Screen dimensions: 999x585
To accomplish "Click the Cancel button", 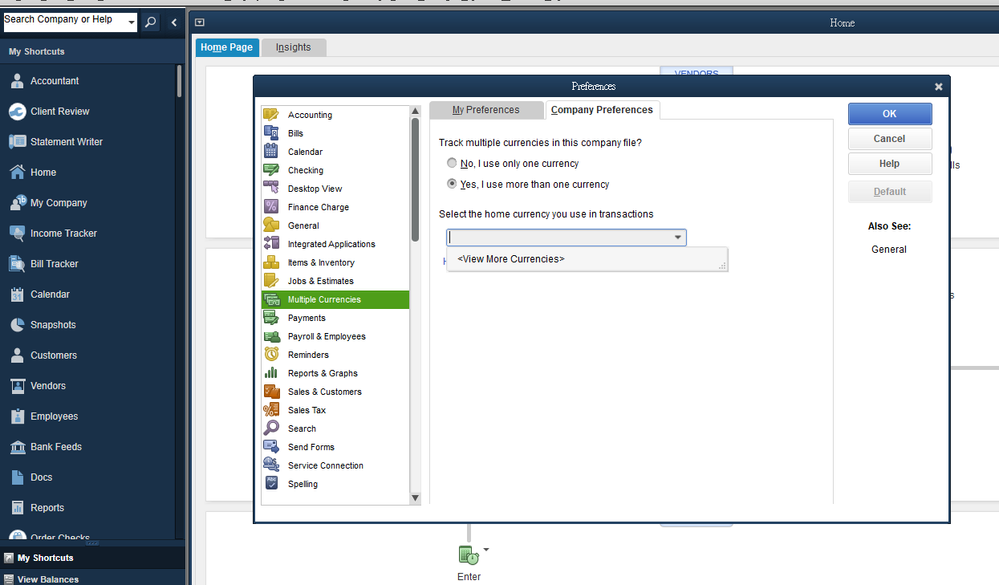I will click(x=889, y=139).
